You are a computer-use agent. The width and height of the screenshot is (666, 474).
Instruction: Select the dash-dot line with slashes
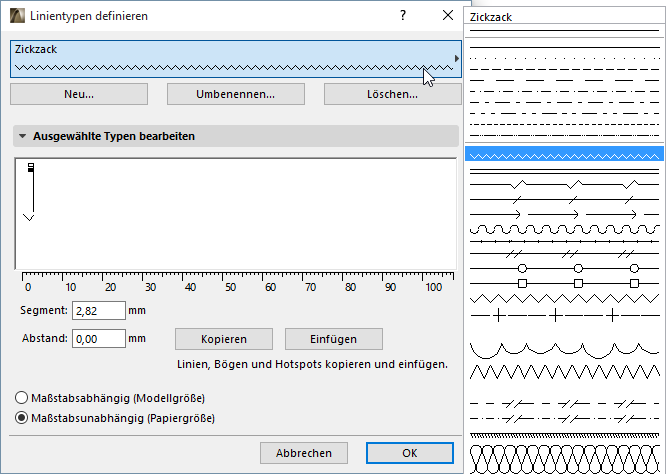tap(564, 418)
